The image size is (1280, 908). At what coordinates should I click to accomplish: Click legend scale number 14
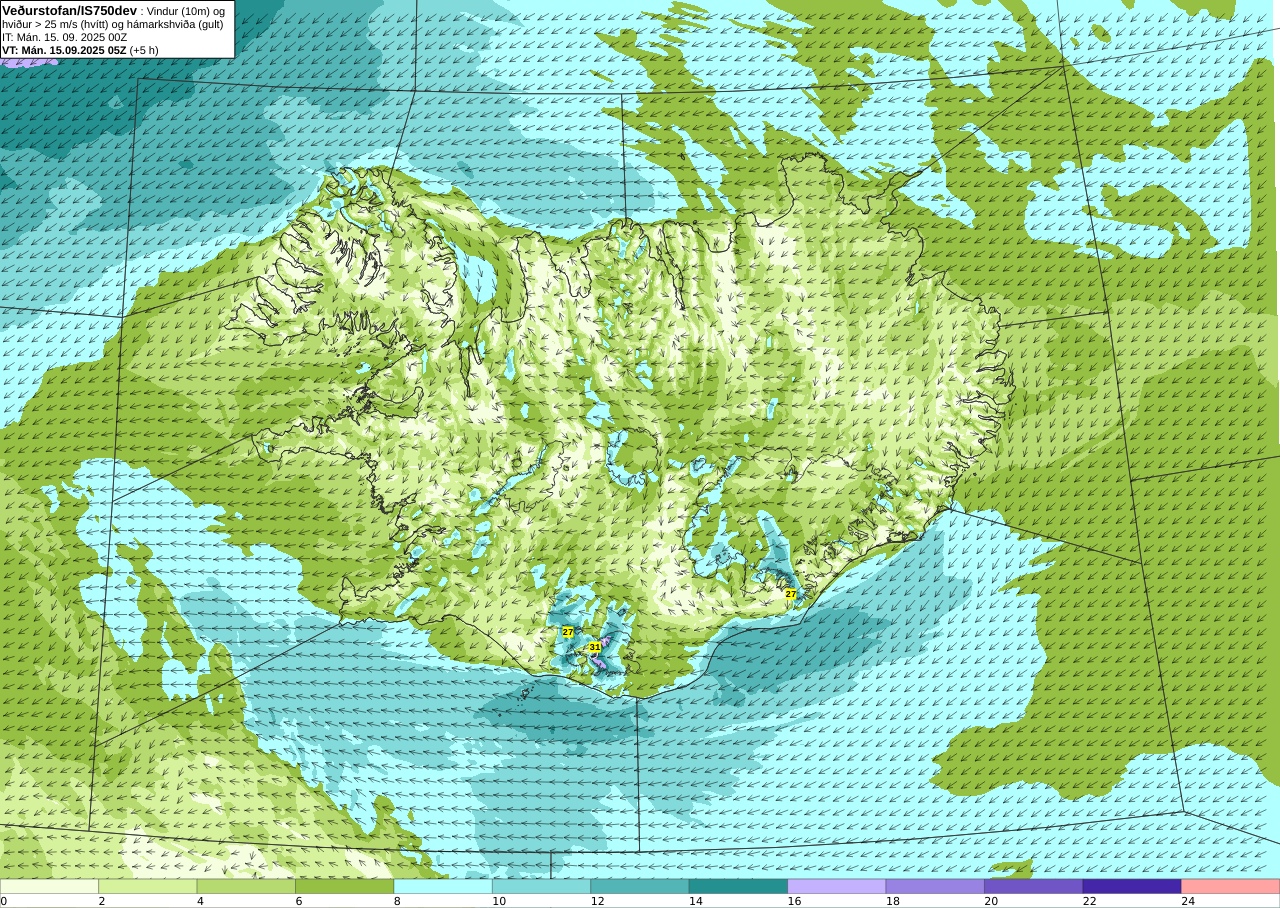(x=695, y=901)
